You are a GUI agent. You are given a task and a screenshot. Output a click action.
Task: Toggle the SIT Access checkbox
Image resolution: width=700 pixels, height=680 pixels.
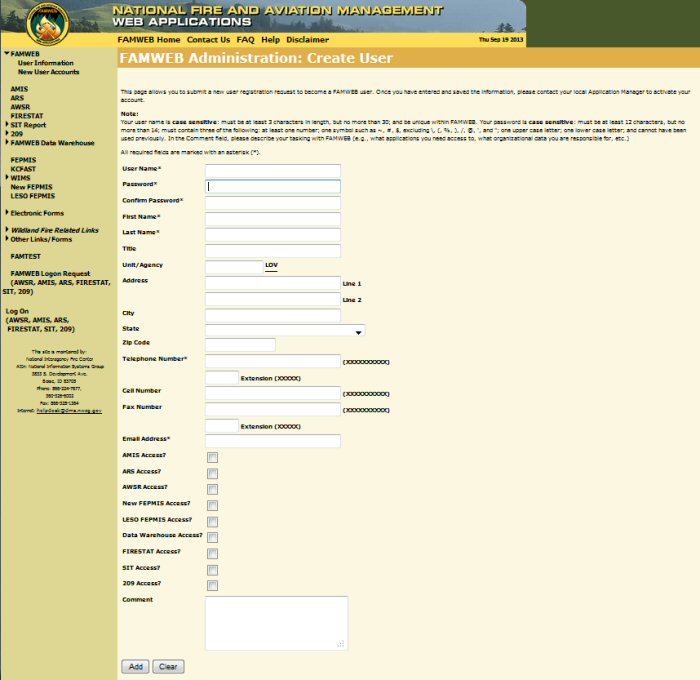tap(212, 570)
